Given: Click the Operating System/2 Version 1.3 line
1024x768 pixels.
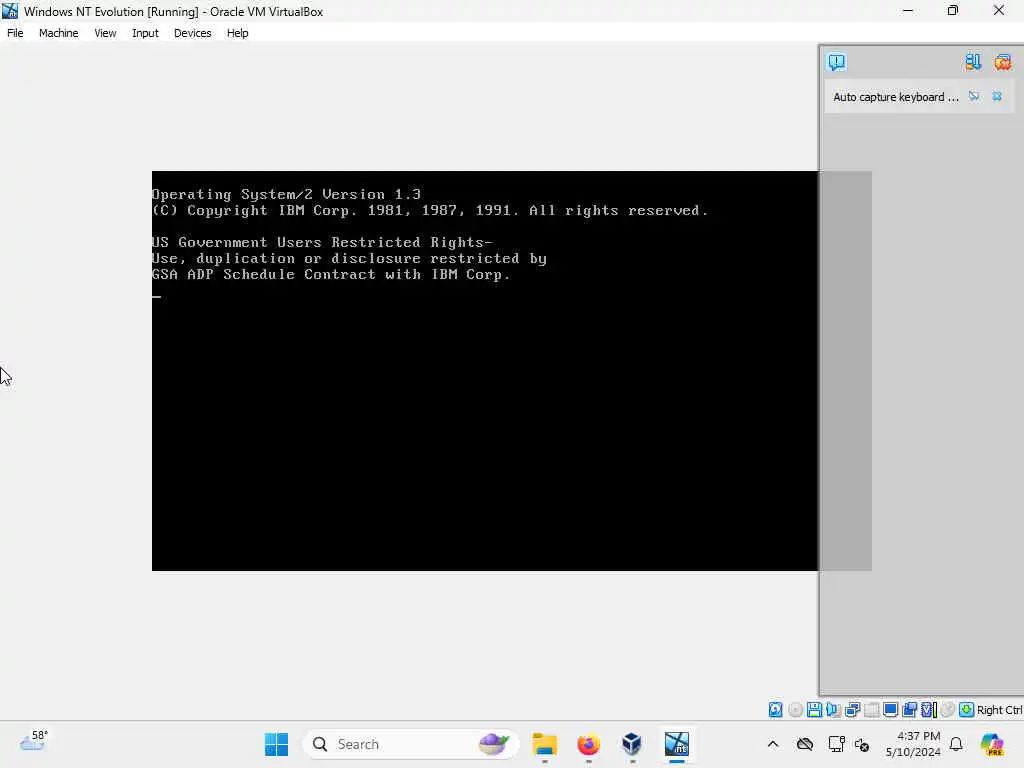Looking at the screenshot, I should click(286, 194).
